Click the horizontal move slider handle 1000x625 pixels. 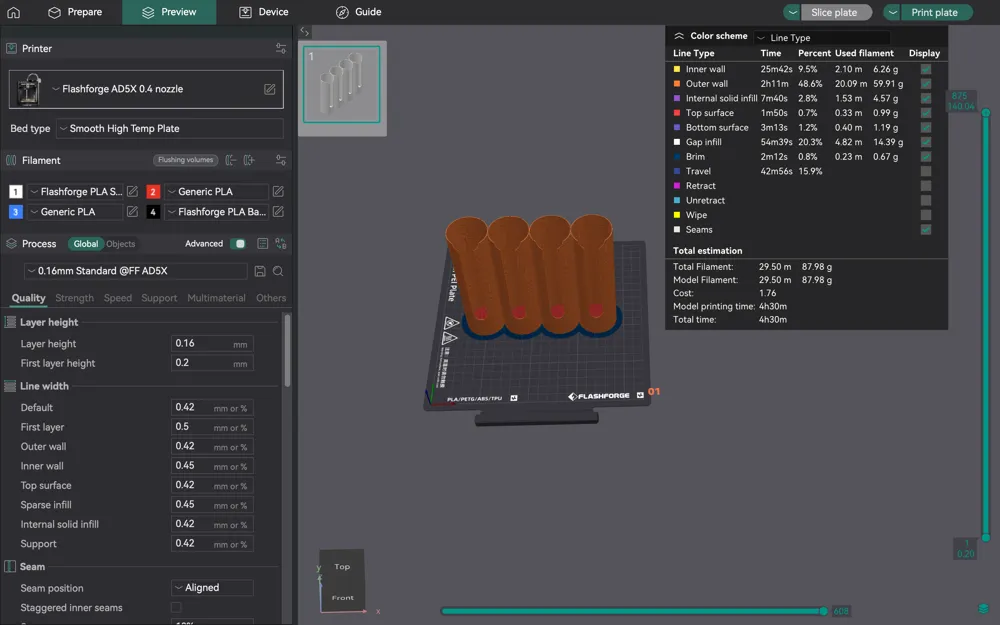coord(823,611)
